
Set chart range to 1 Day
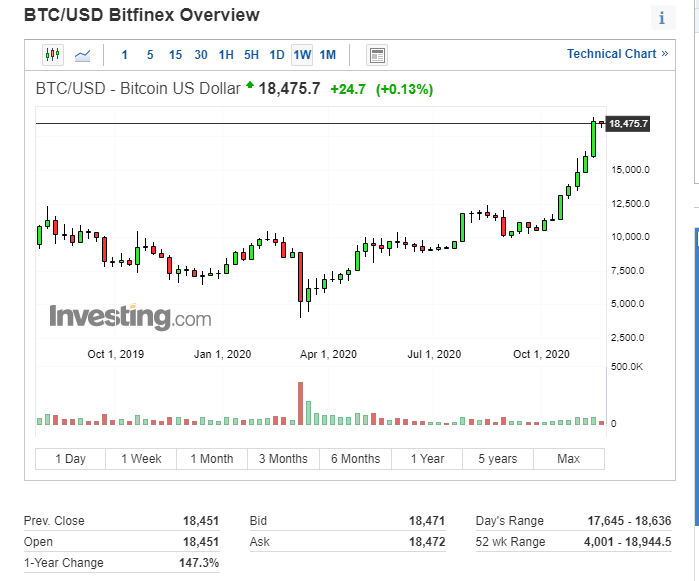coord(70,459)
